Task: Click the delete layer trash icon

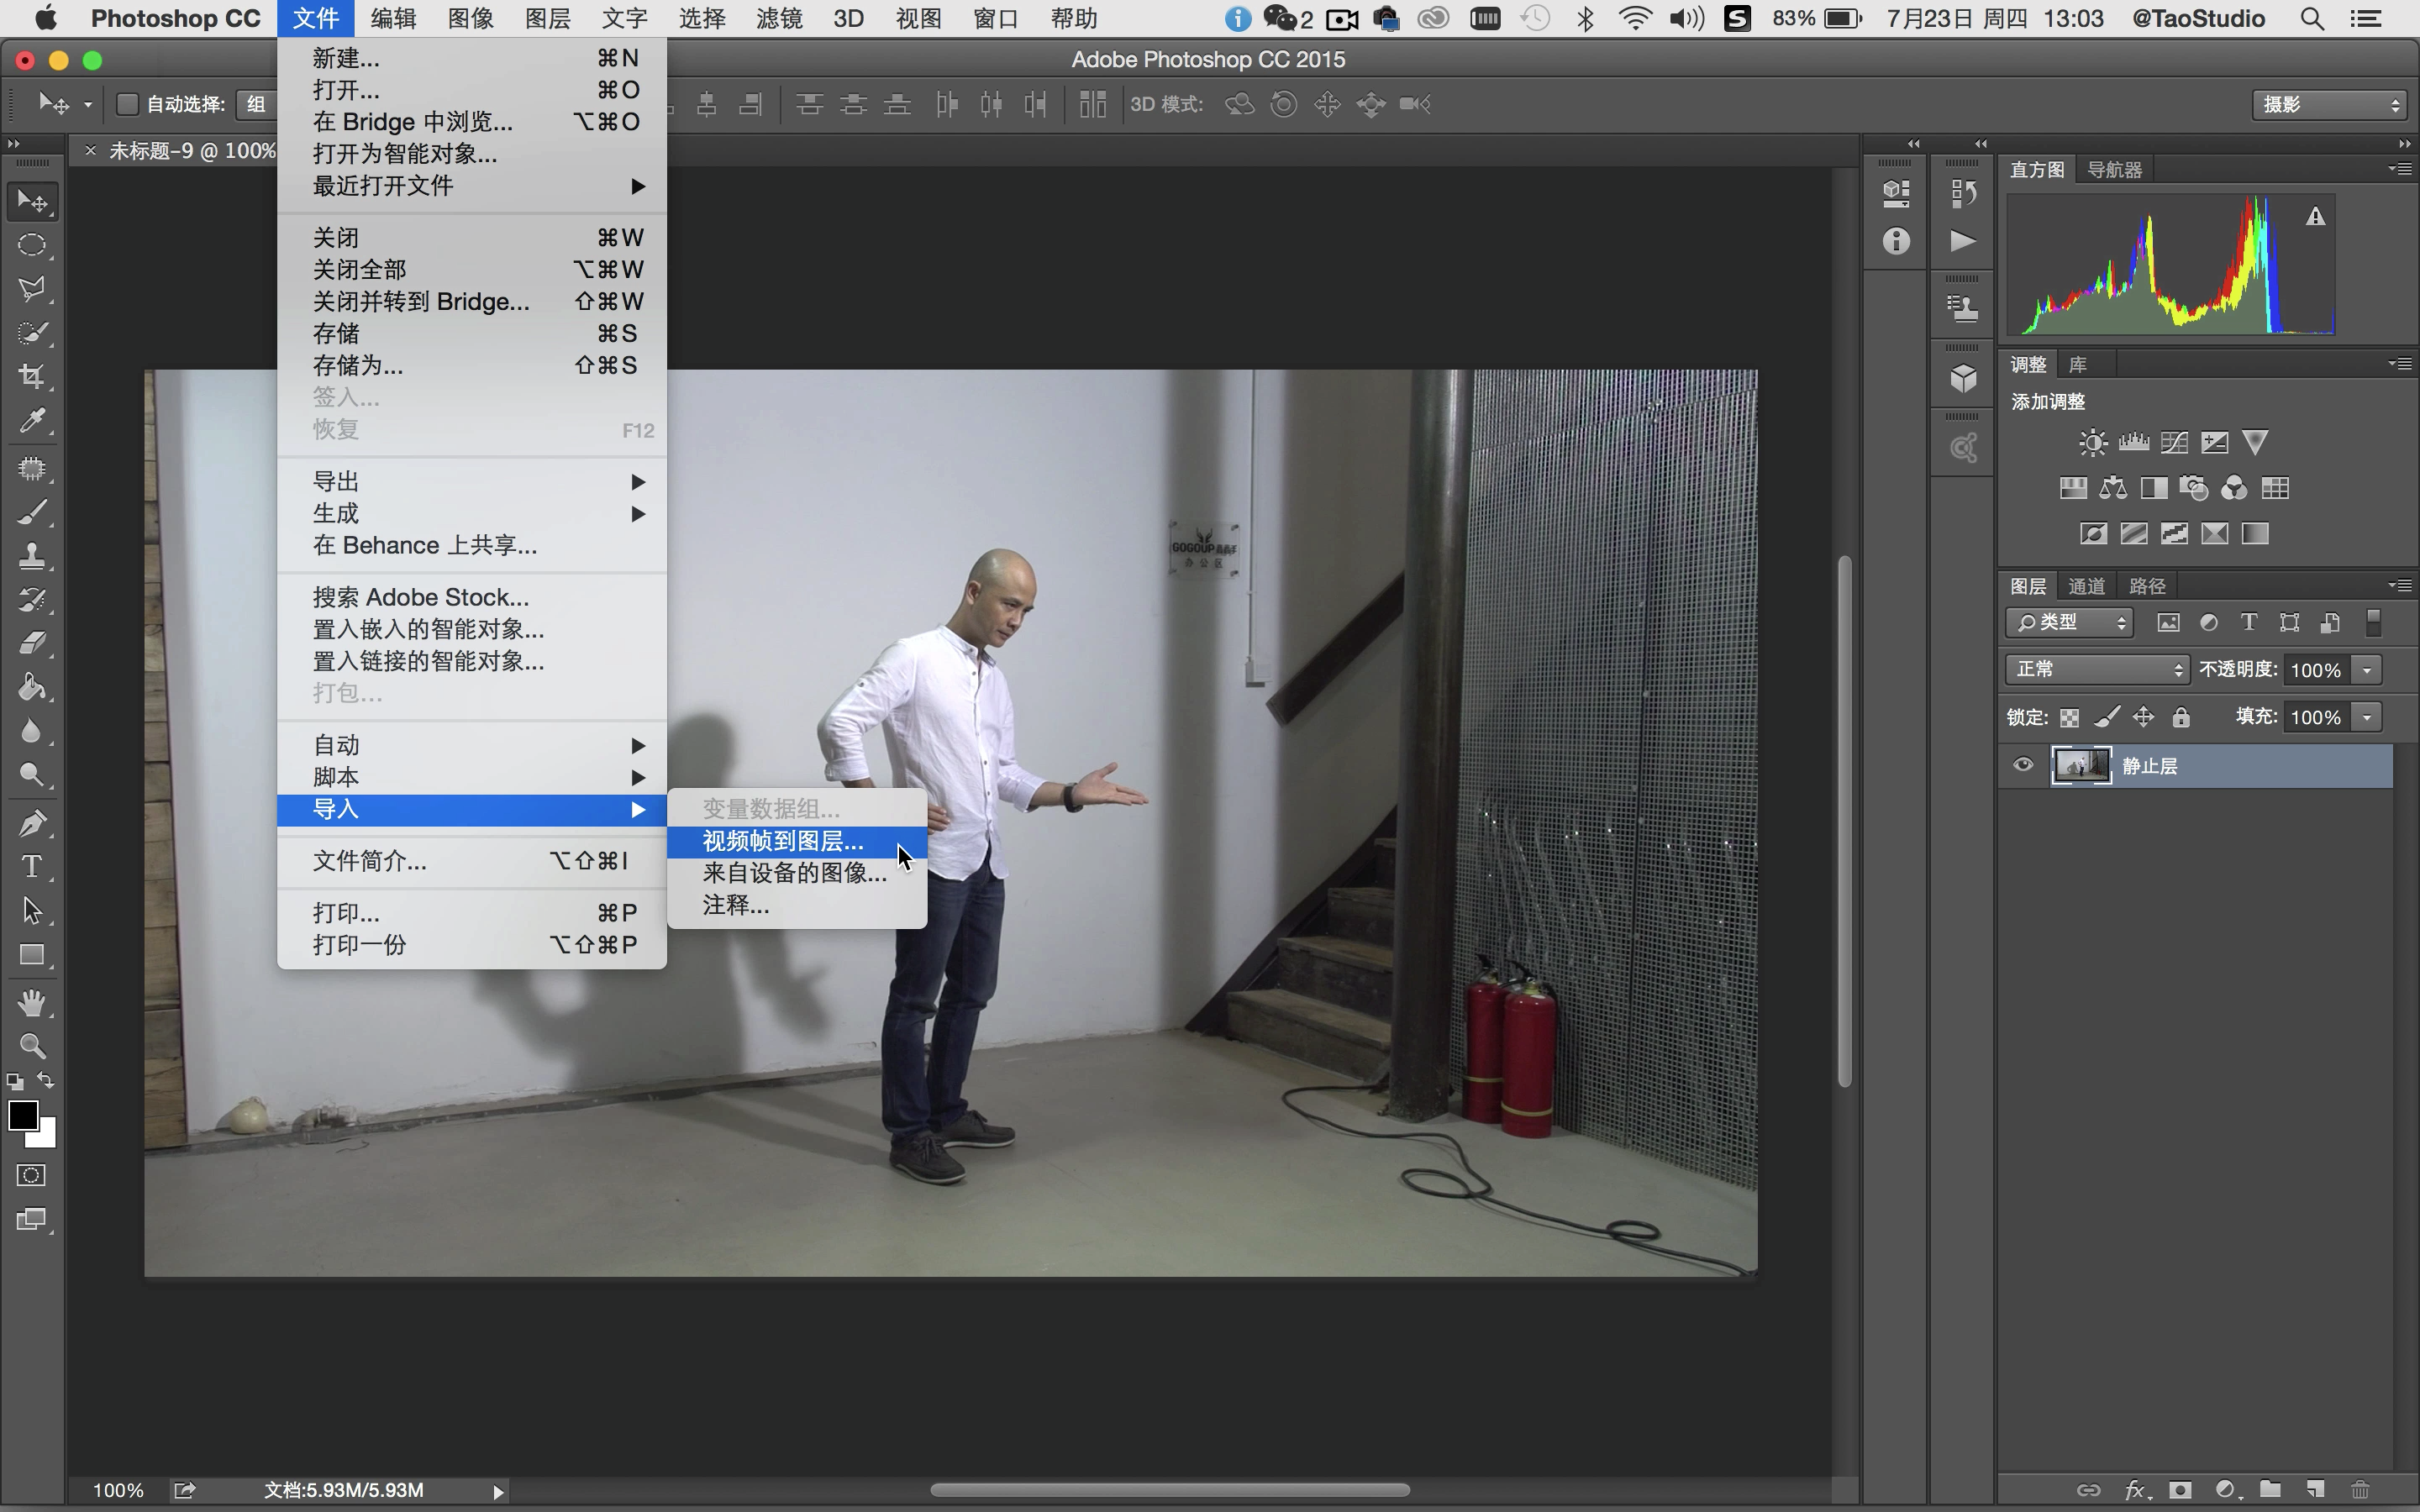Action: (x=2361, y=1489)
